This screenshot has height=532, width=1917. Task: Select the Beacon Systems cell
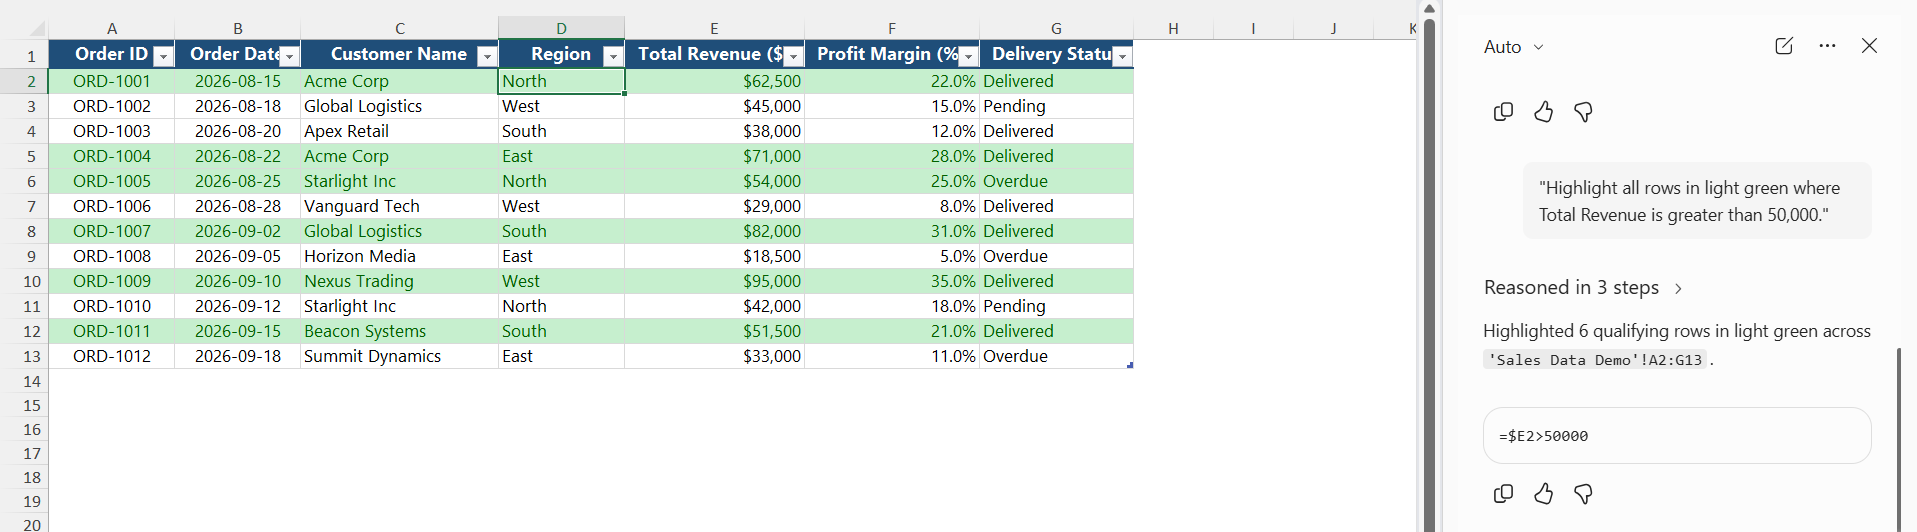(399, 331)
